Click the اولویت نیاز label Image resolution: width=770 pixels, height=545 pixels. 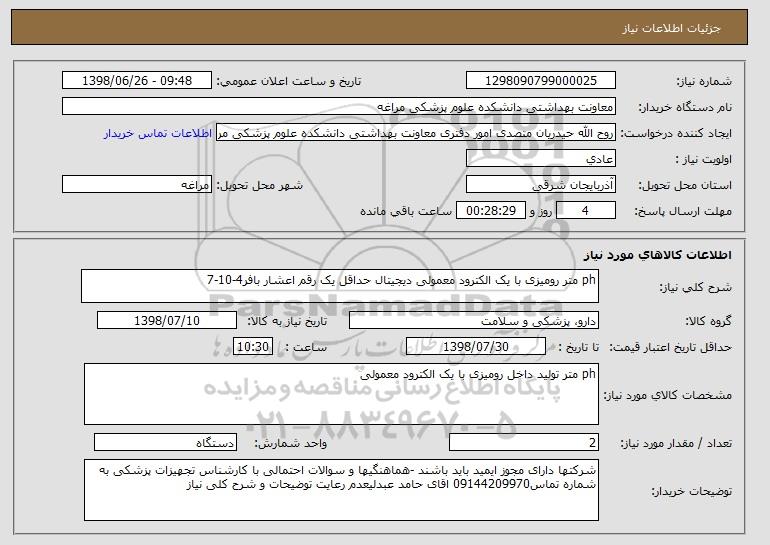[x=704, y=160]
